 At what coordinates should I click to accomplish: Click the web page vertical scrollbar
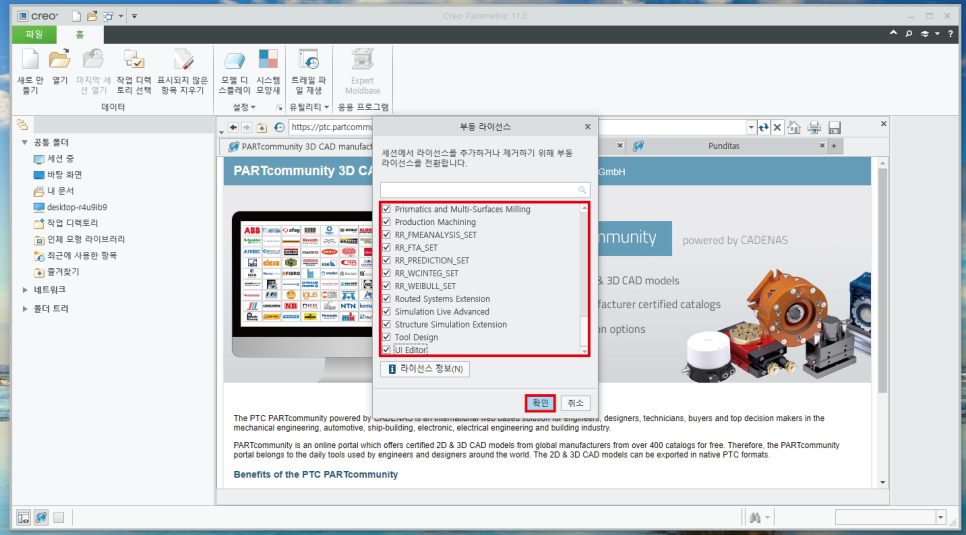tap(882, 322)
